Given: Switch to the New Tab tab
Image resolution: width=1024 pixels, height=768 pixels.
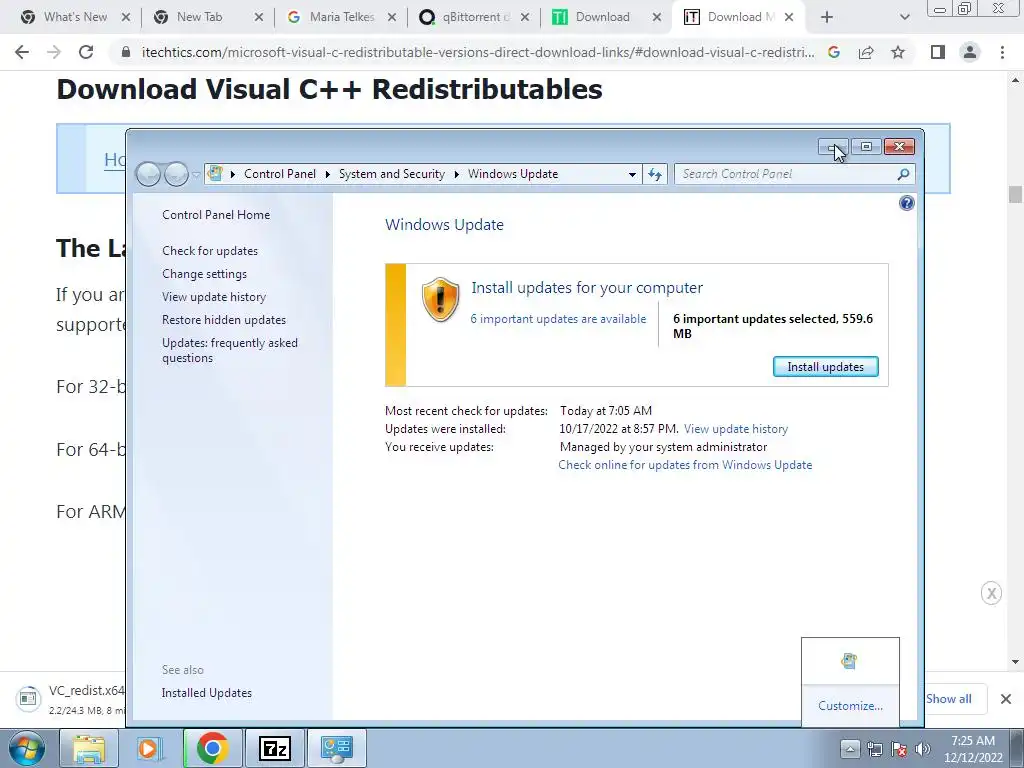Looking at the screenshot, I should point(199,17).
